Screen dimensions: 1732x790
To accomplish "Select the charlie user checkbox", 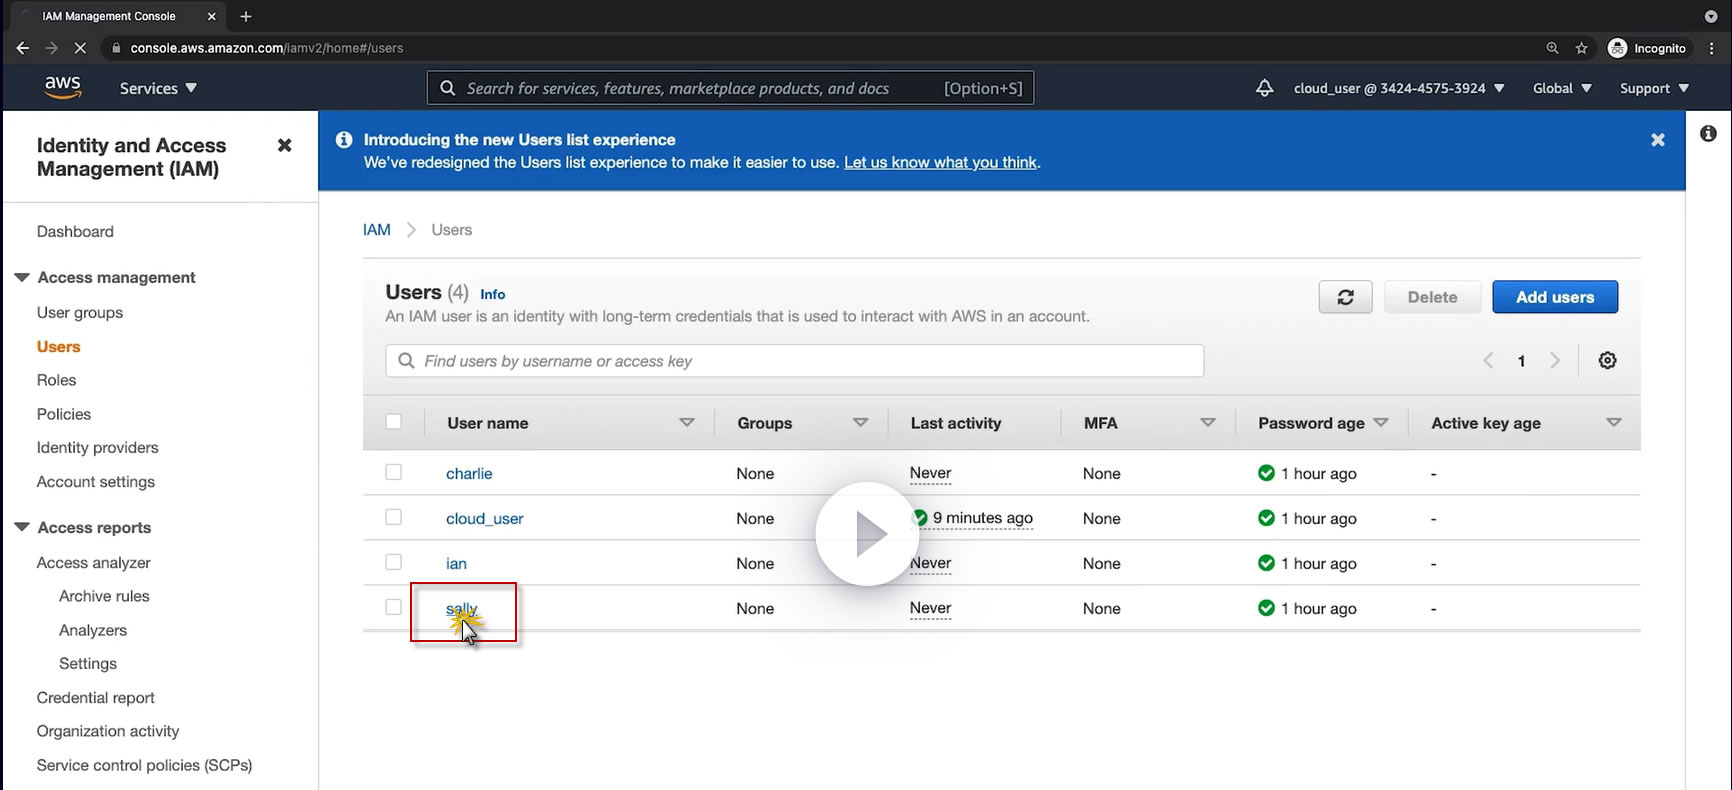I will pos(394,472).
